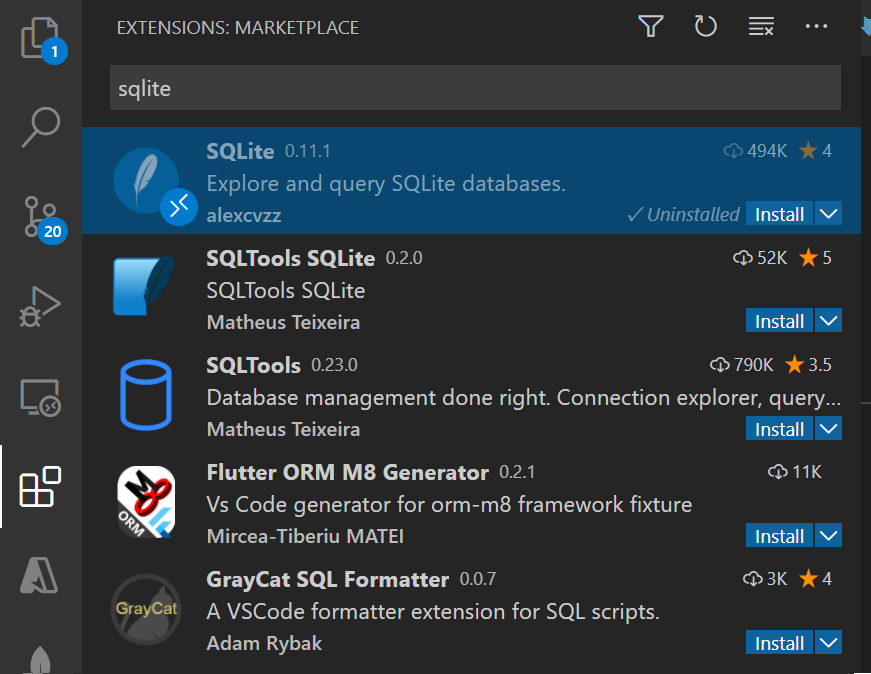Click the remote badge on SQLite icon
Image resolution: width=871 pixels, height=674 pixels.
179,207
